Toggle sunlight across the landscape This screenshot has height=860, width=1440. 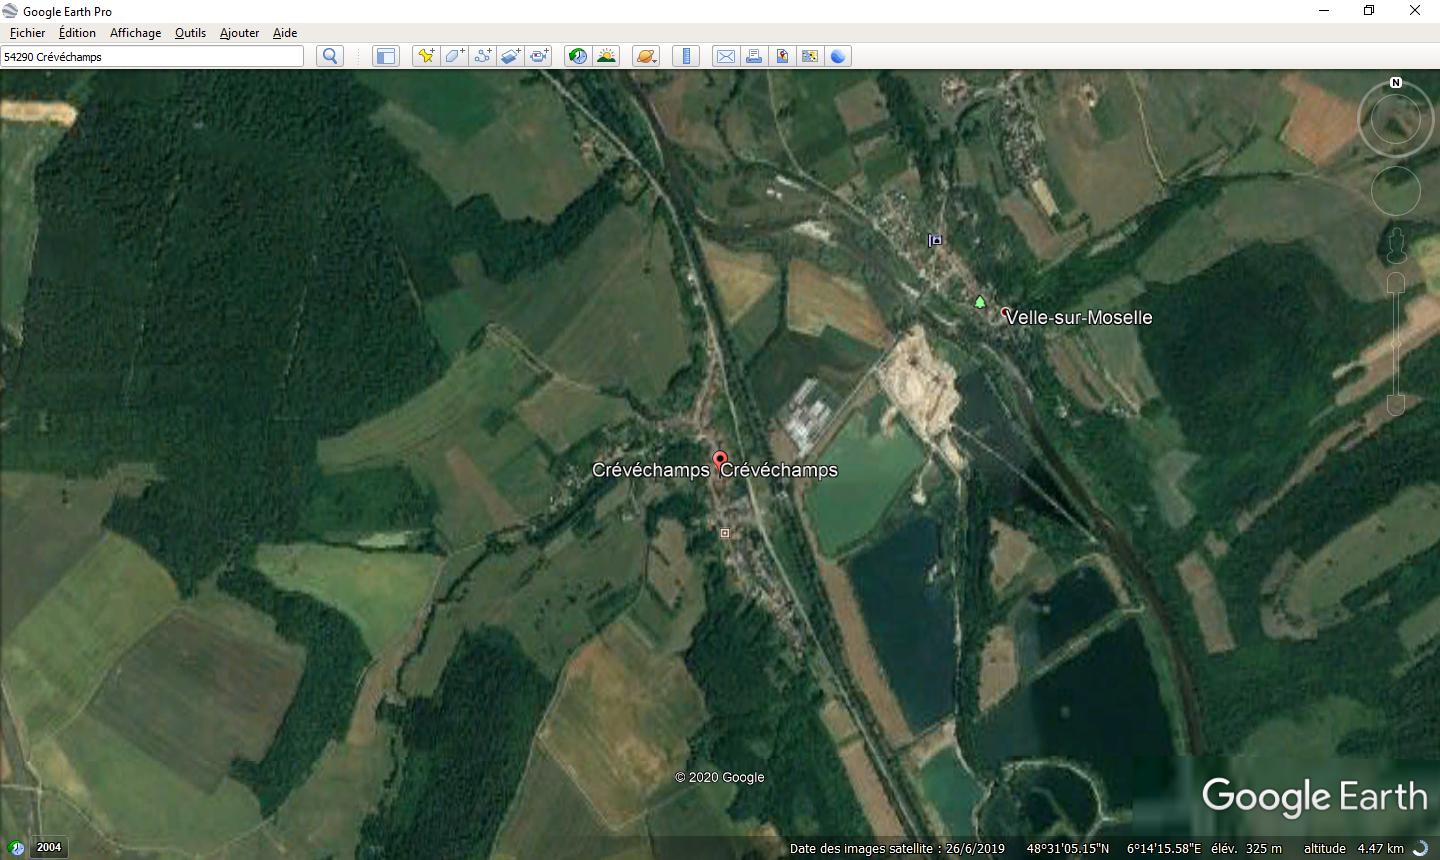pyautogui.click(x=606, y=56)
